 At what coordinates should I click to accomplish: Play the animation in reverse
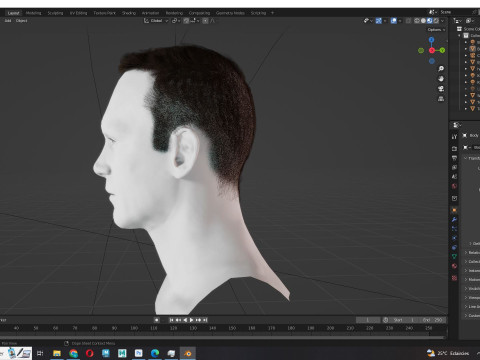(185, 320)
